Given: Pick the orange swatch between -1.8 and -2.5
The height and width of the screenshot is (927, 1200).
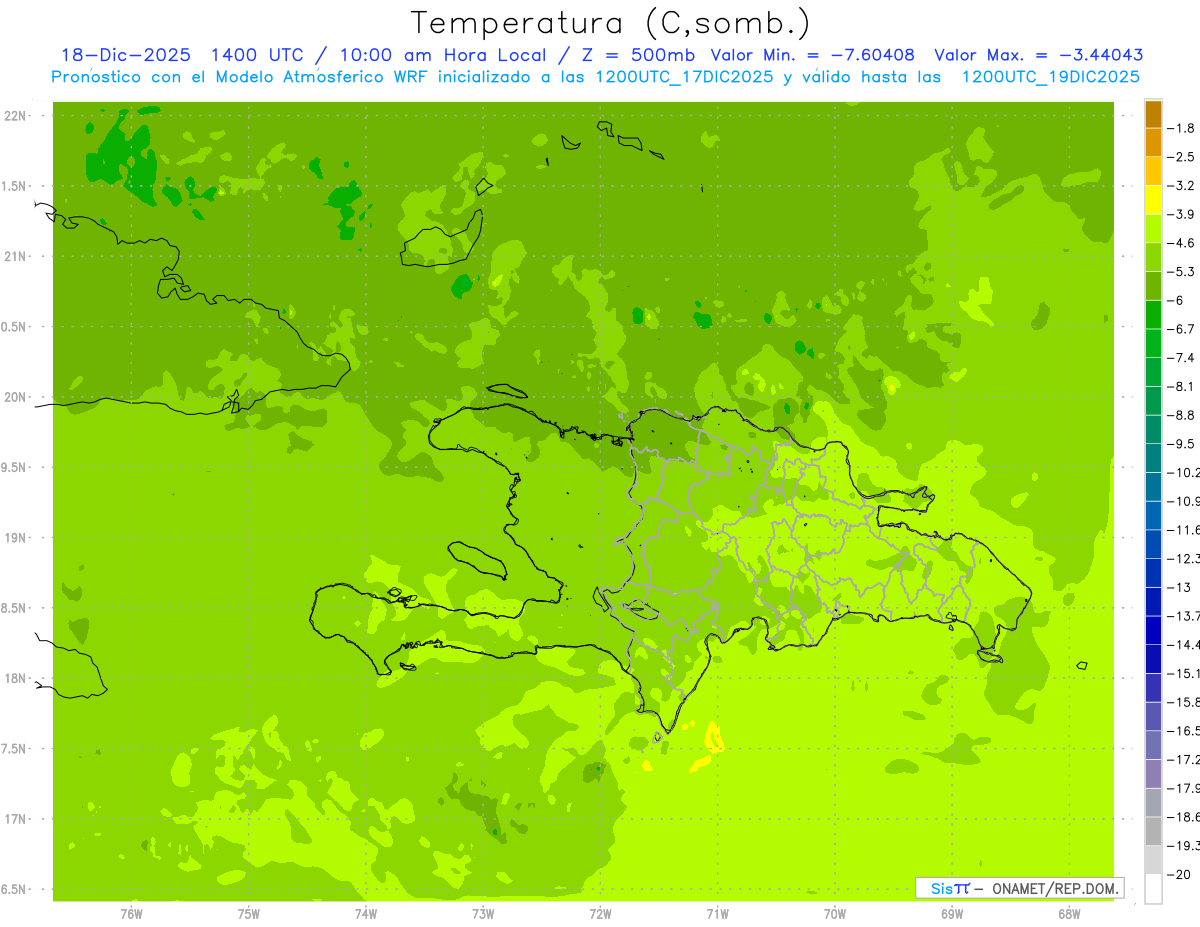Looking at the screenshot, I should coord(1153,142).
